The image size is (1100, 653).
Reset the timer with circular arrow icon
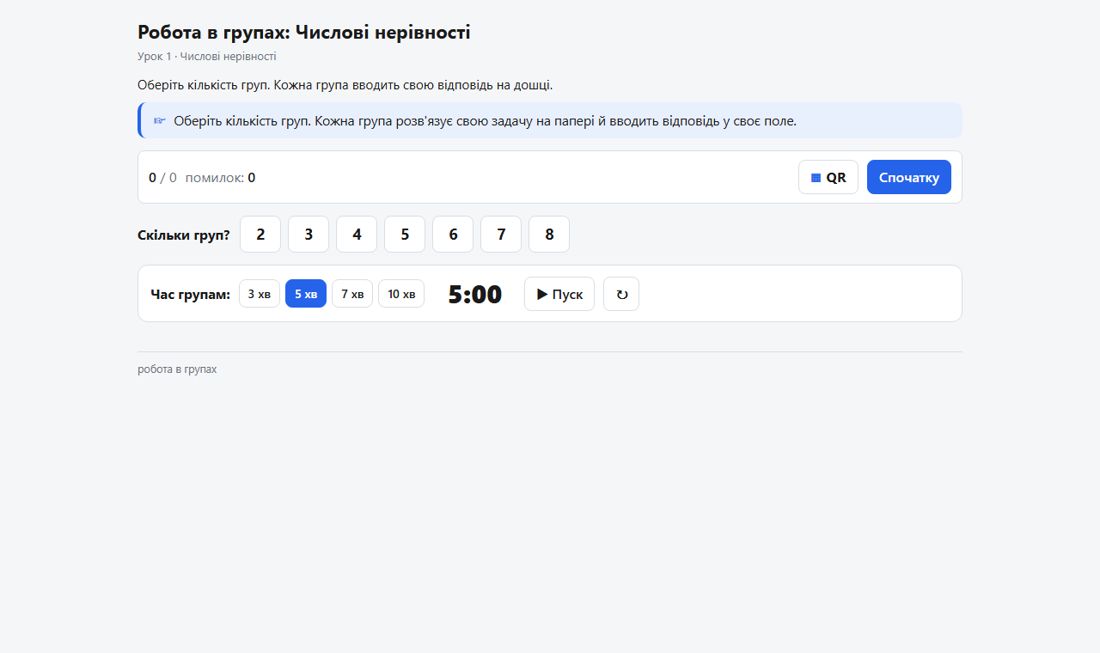[621, 294]
